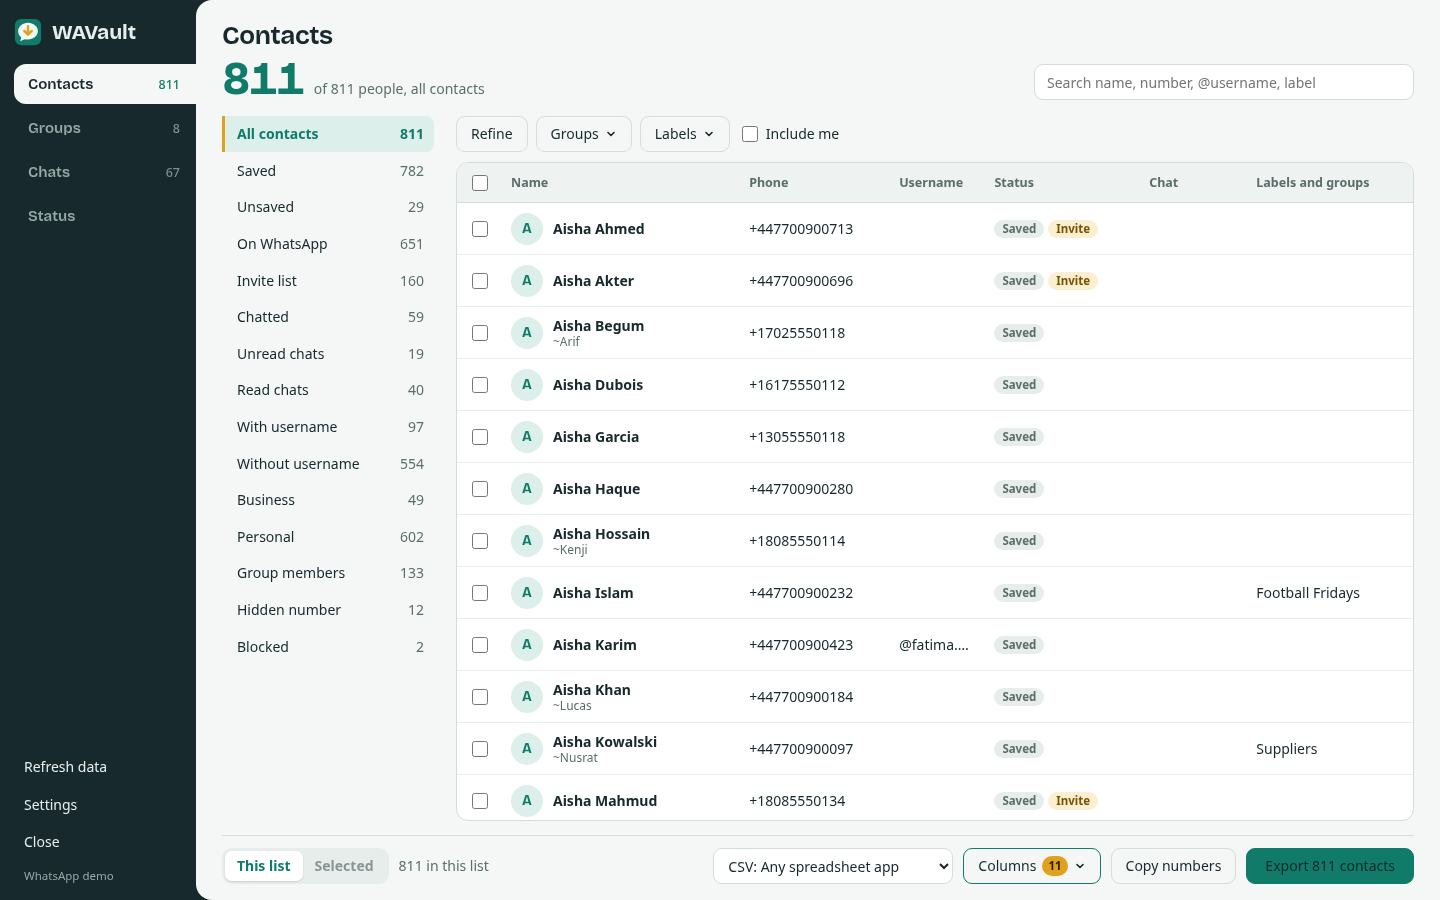Select the Blocked contacts filter

coord(328,647)
